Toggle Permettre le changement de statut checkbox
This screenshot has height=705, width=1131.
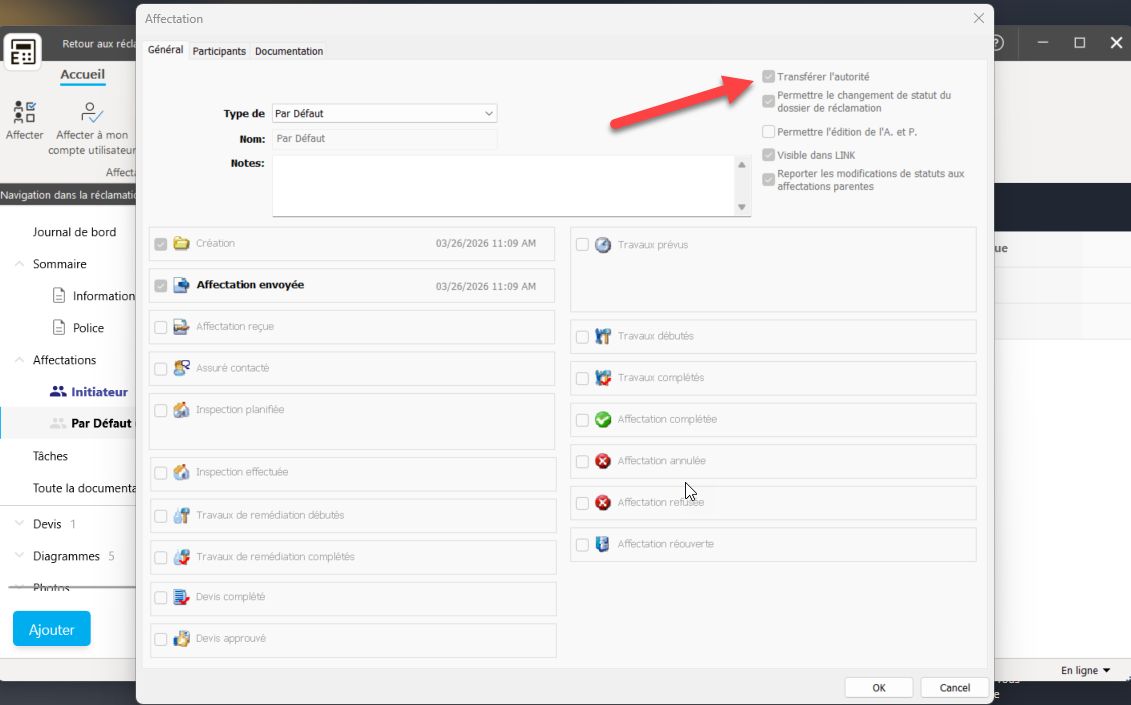click(768, 102)
